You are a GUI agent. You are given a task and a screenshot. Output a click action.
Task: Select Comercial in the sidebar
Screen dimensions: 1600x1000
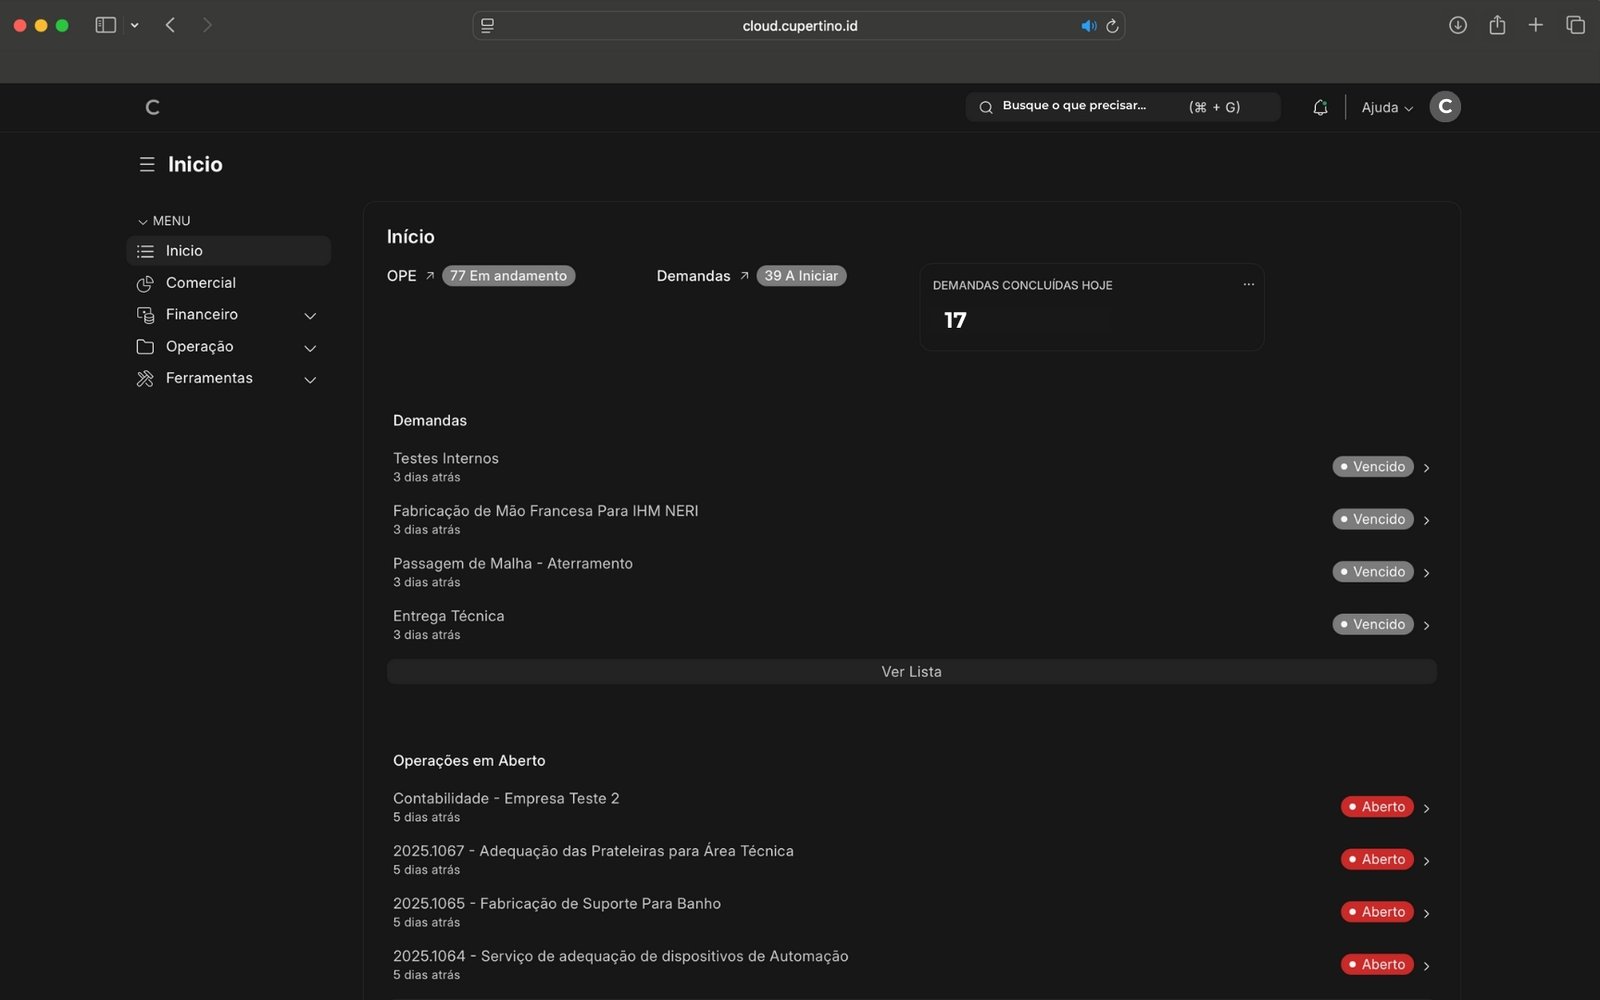[x=201, y=283]
